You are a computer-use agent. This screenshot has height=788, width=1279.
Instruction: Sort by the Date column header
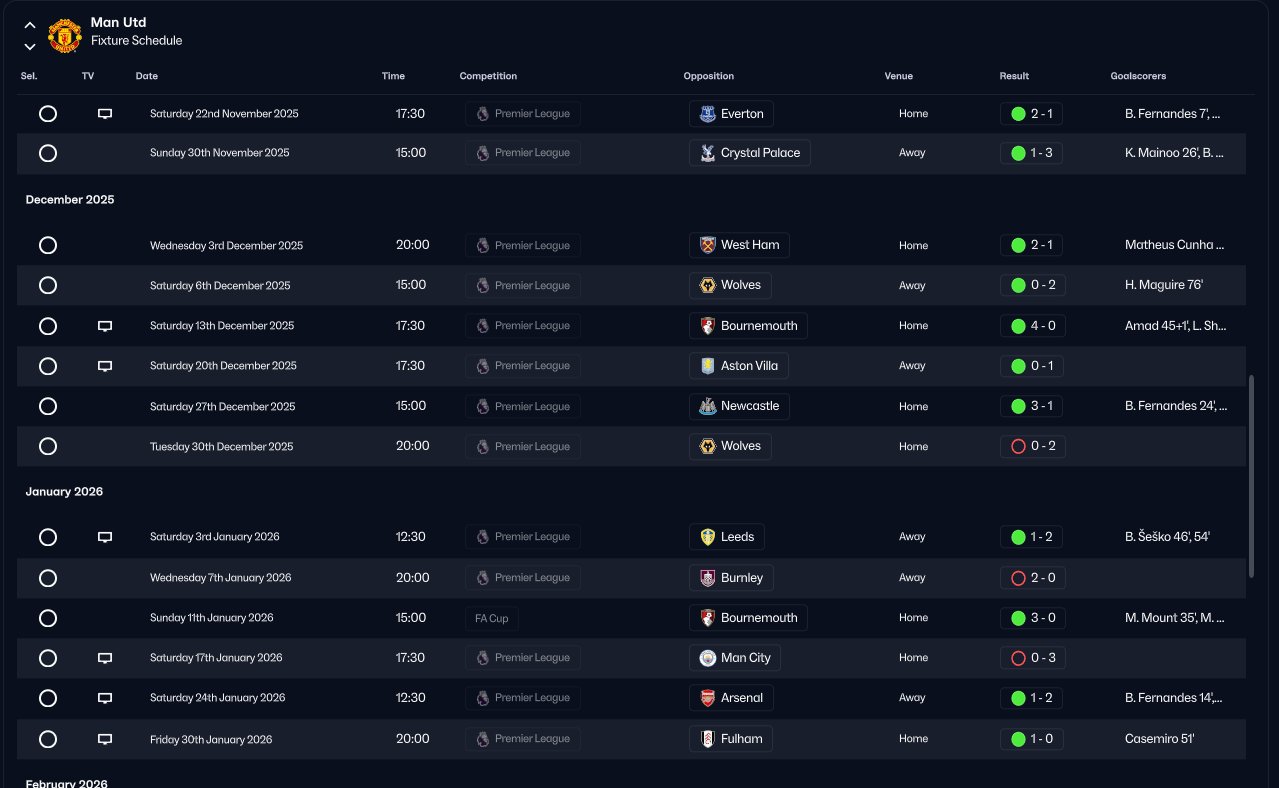pos(147,76)
